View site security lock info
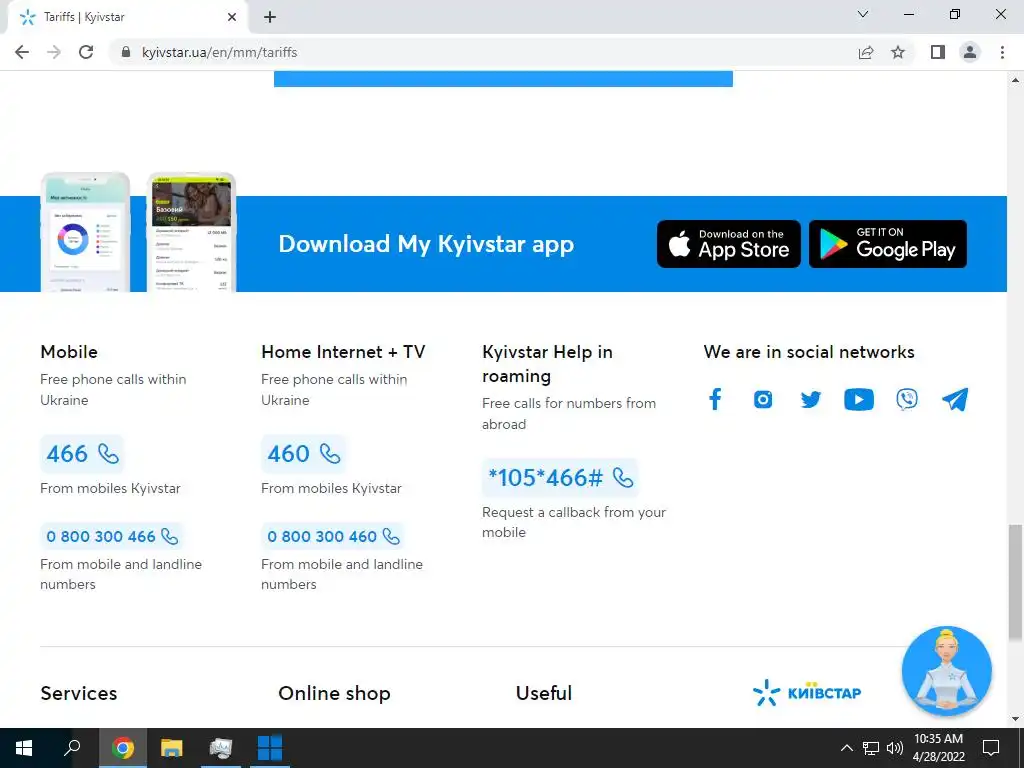Screen dimensions: 1024x768 [x=127, y=52]
